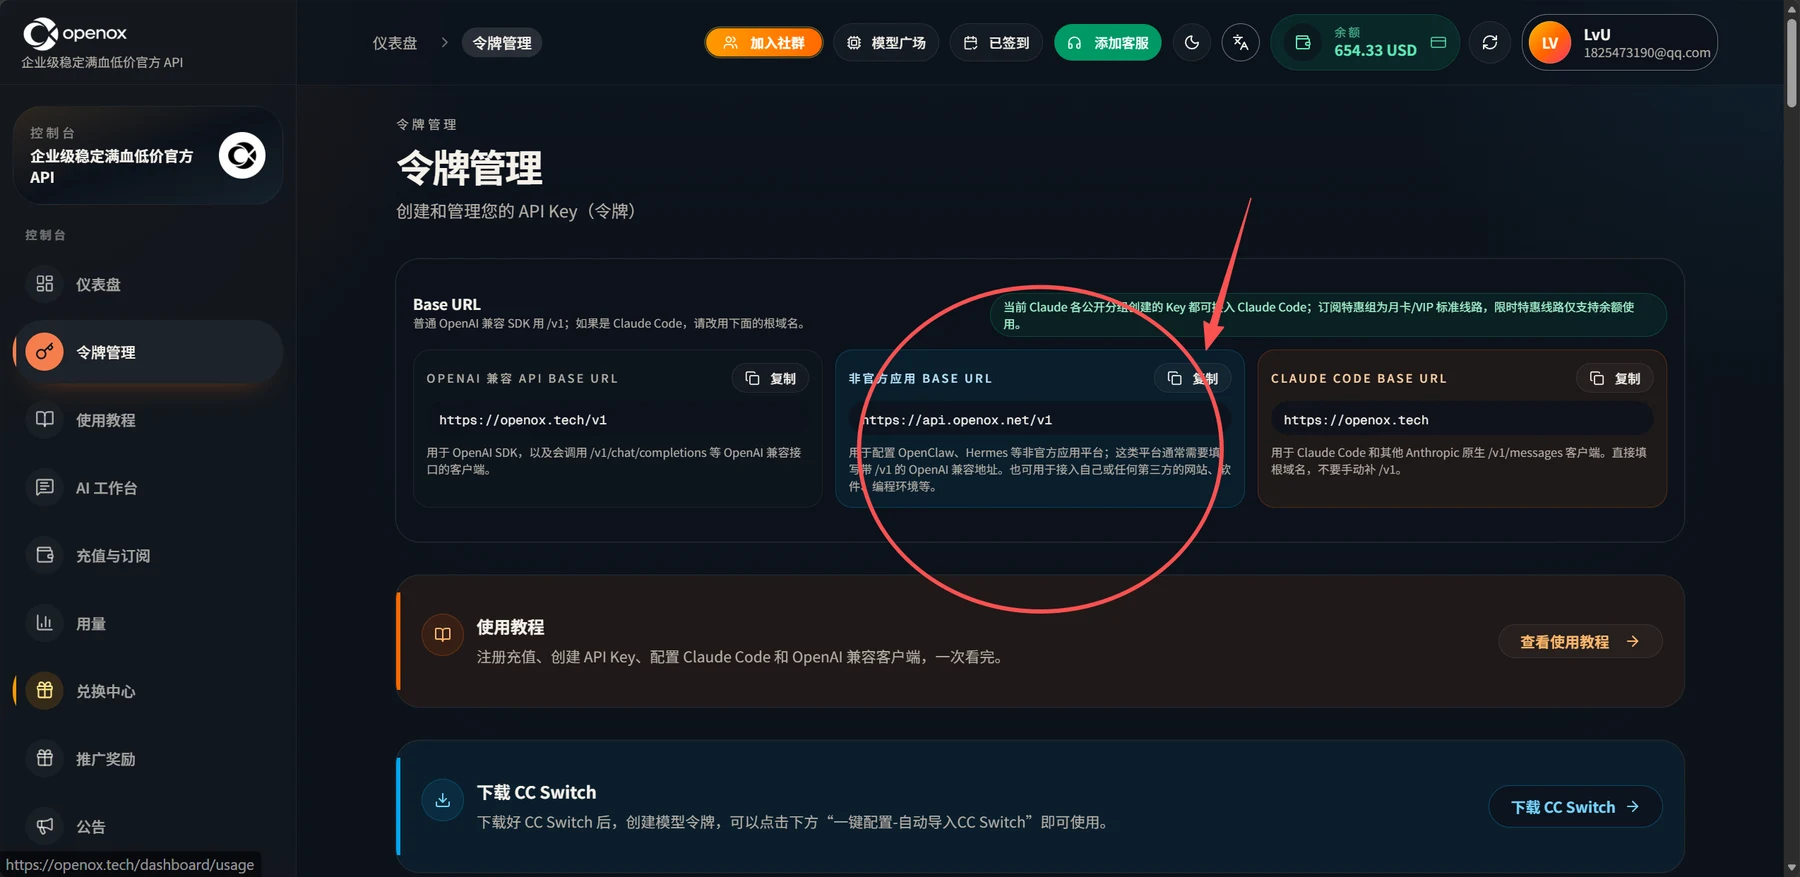The height and width of the screenshot is (877, 1800).
Task: Click the book icon in 使用教程 card
Action: [443, 635]
